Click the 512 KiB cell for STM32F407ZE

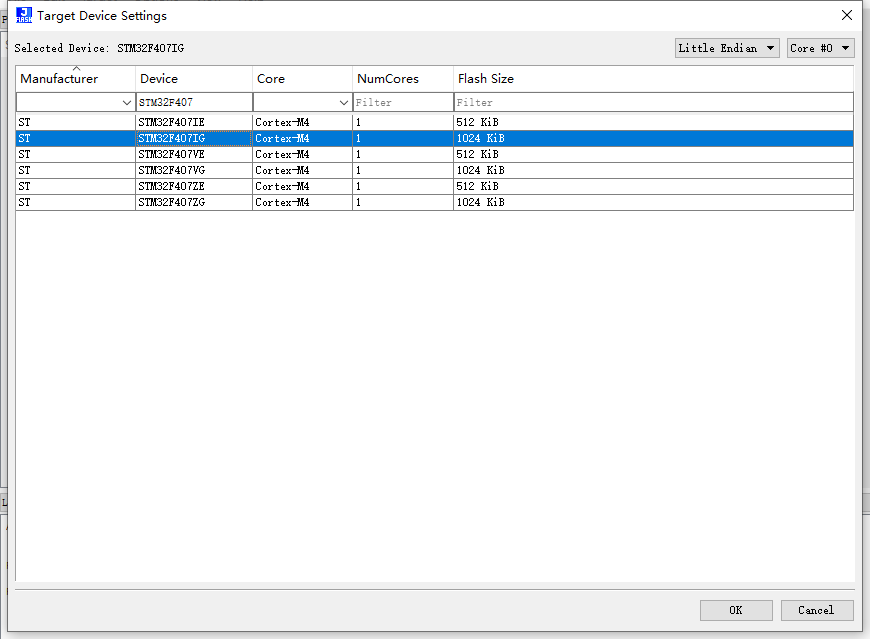pos(654,186)
